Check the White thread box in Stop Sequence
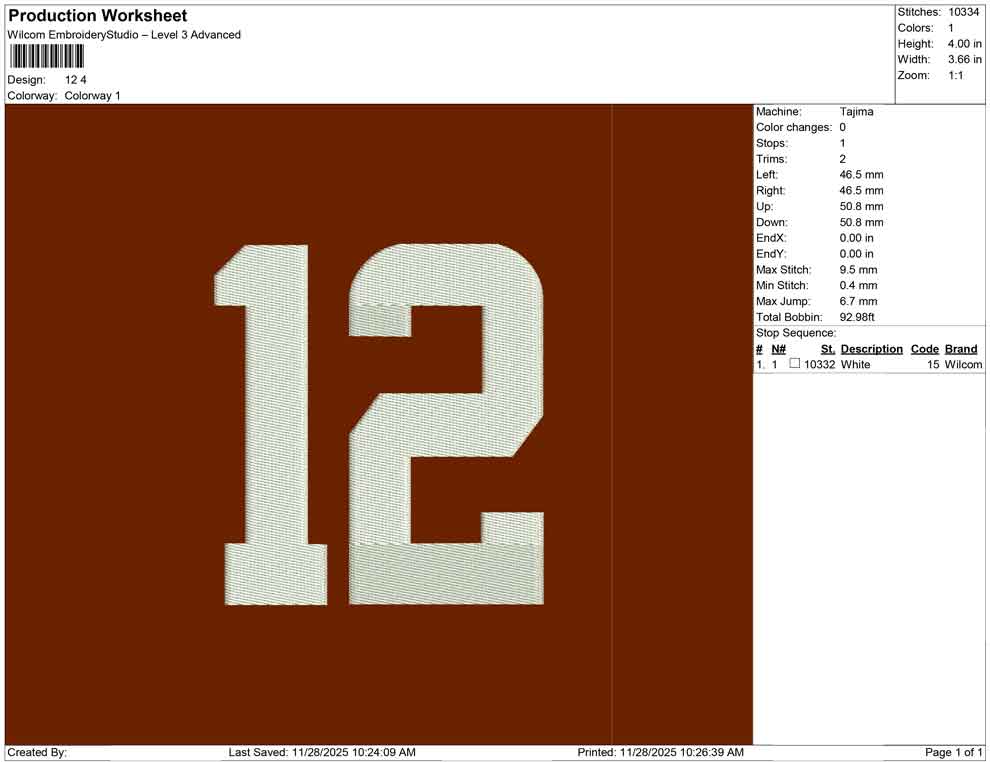 [796, 365]
